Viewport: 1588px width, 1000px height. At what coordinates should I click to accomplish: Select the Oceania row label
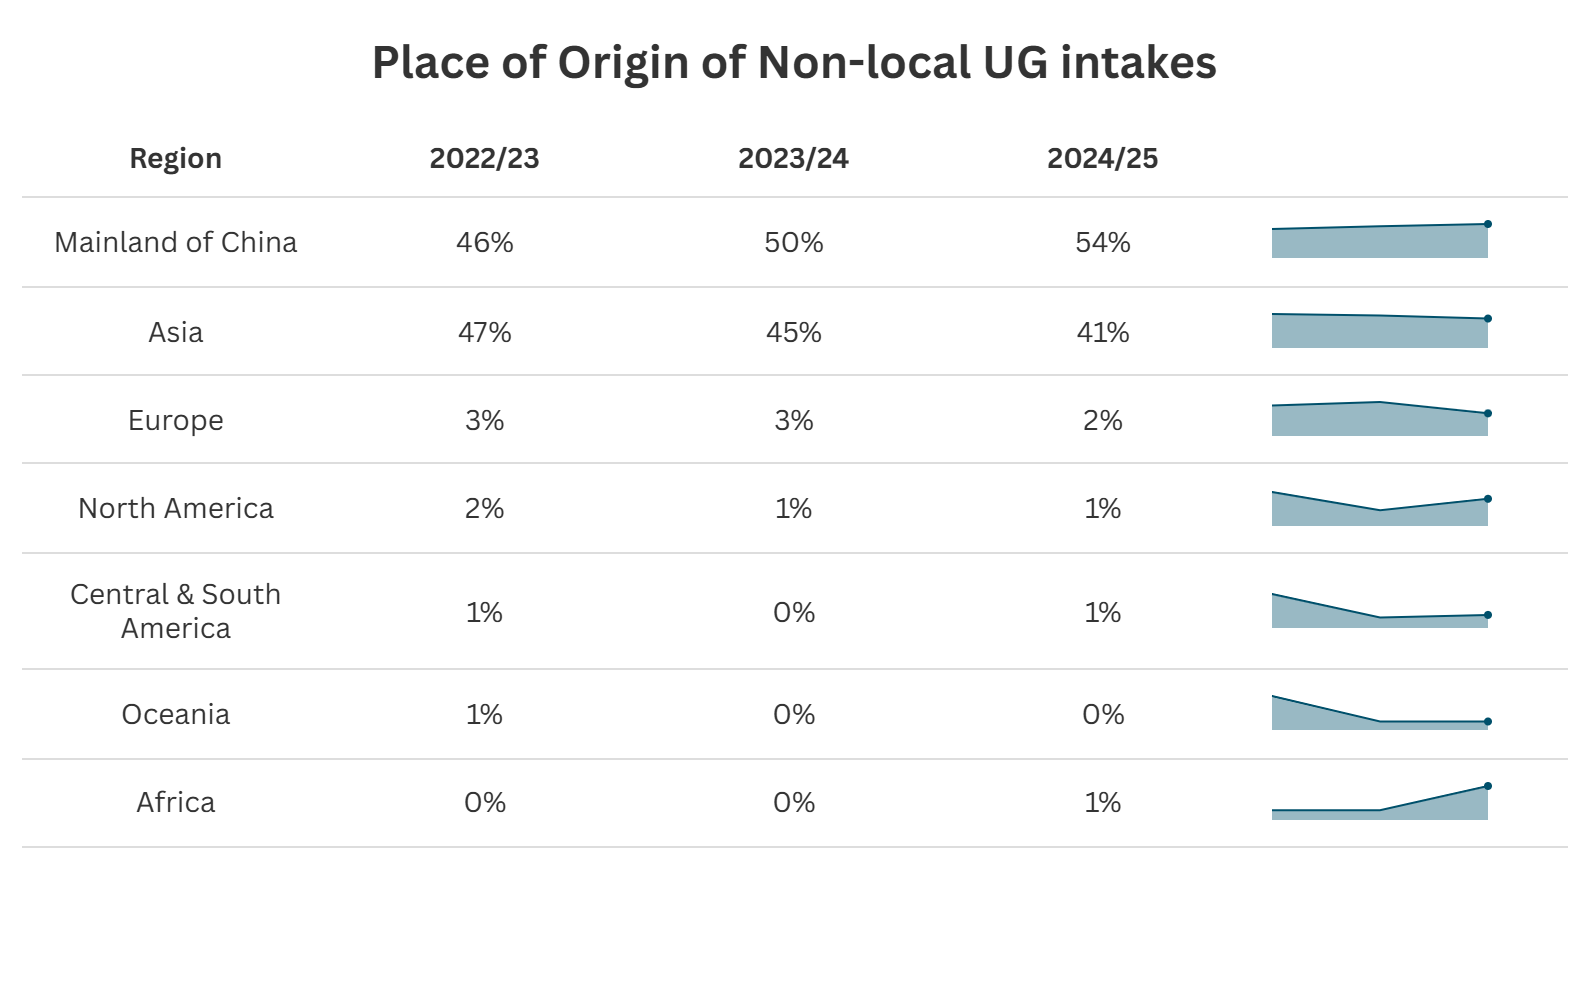pyautogui.click(x=176, y=714)
